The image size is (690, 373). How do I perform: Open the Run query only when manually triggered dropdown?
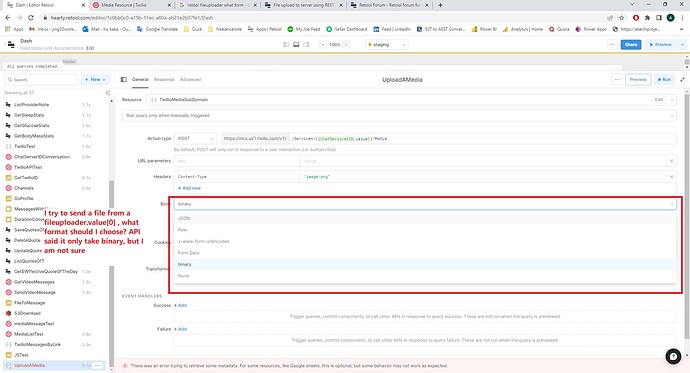point(399,116)
